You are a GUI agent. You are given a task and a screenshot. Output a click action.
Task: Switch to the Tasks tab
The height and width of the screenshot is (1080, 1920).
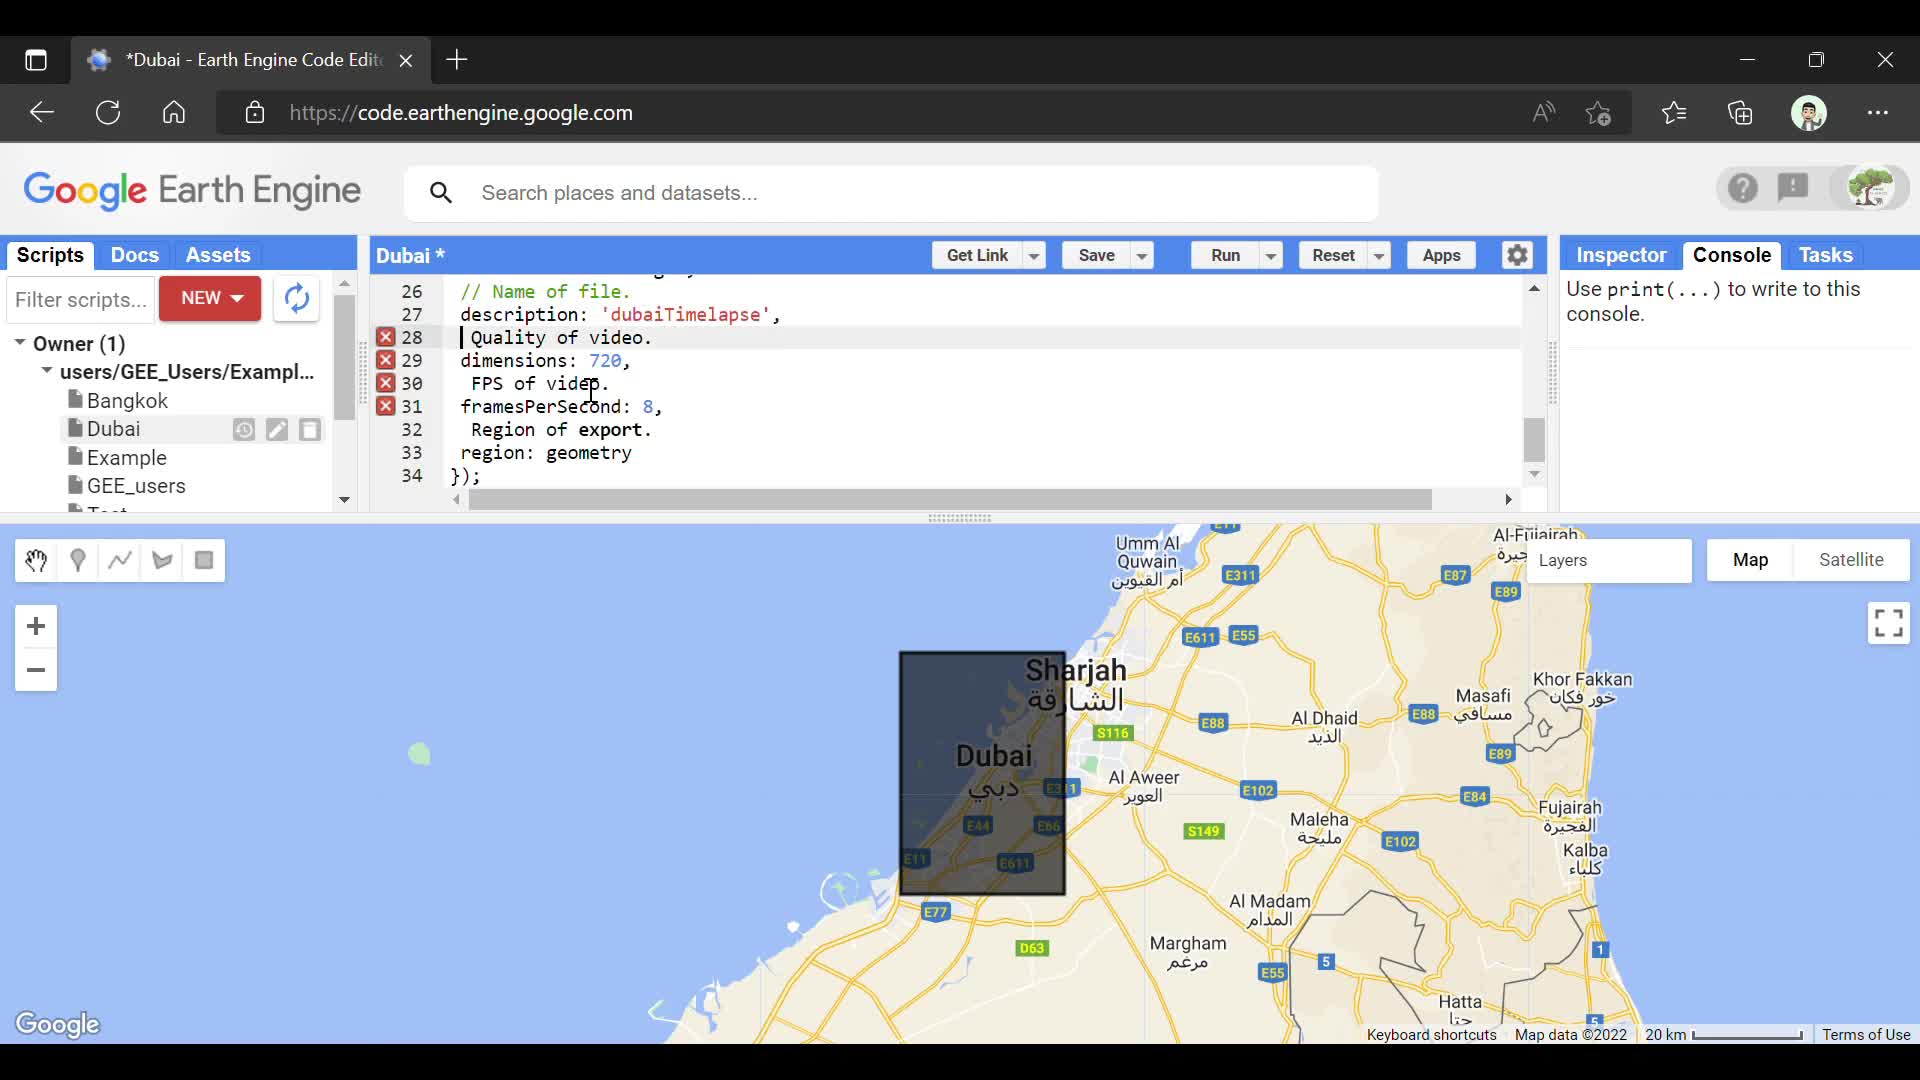pos(1826,255)
